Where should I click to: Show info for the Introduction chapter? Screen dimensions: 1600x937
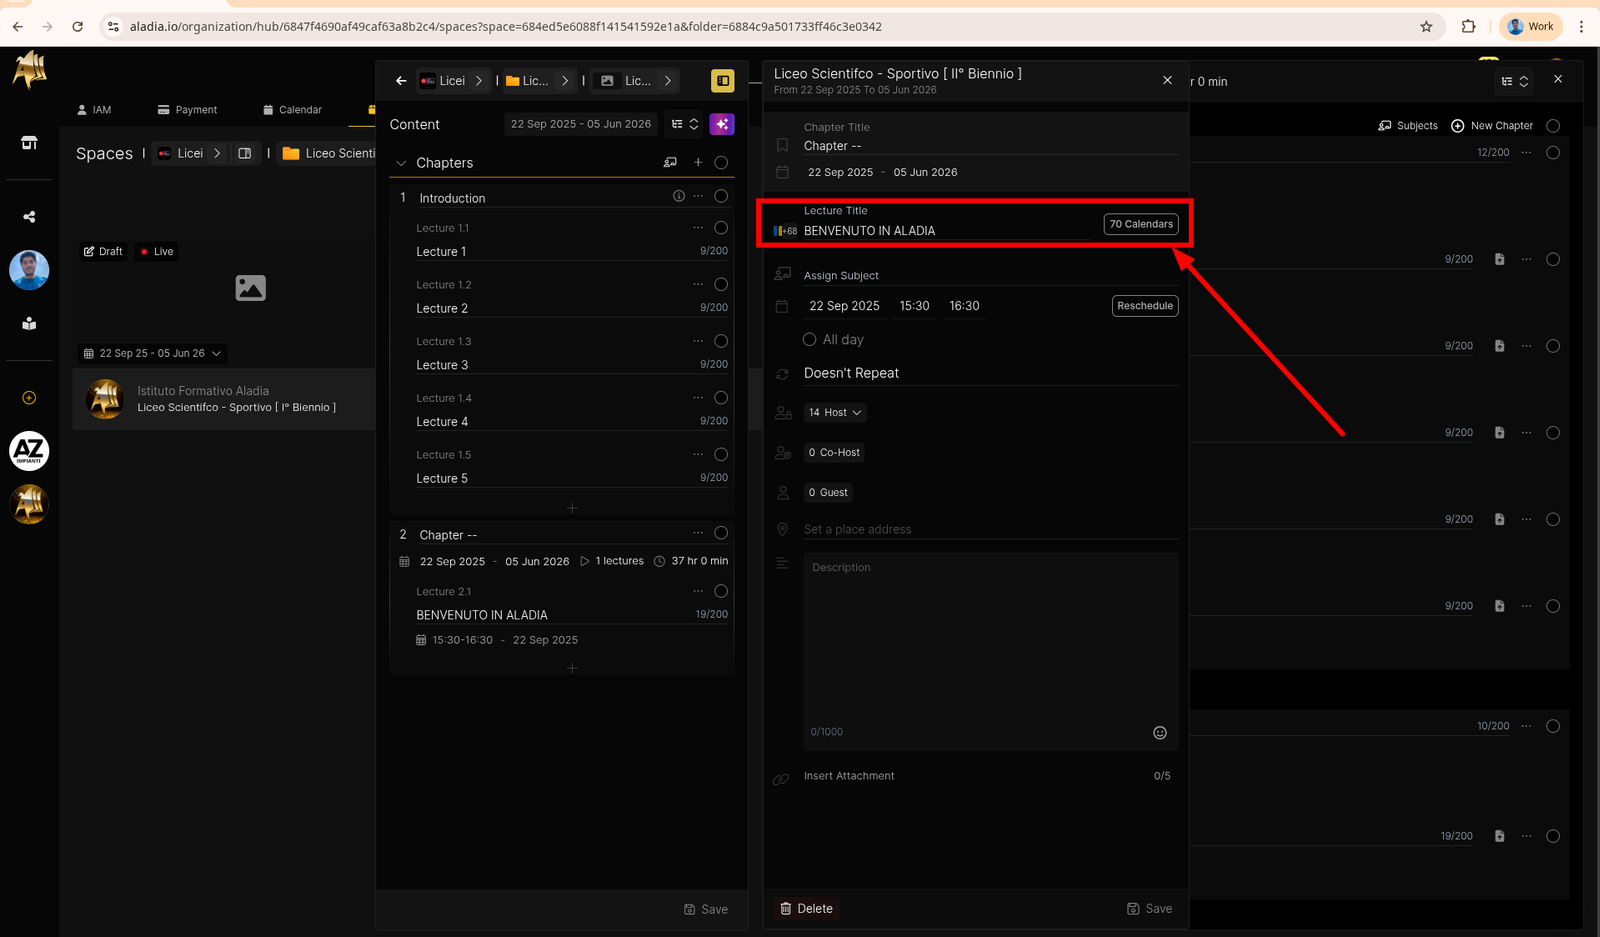point(679,196)
